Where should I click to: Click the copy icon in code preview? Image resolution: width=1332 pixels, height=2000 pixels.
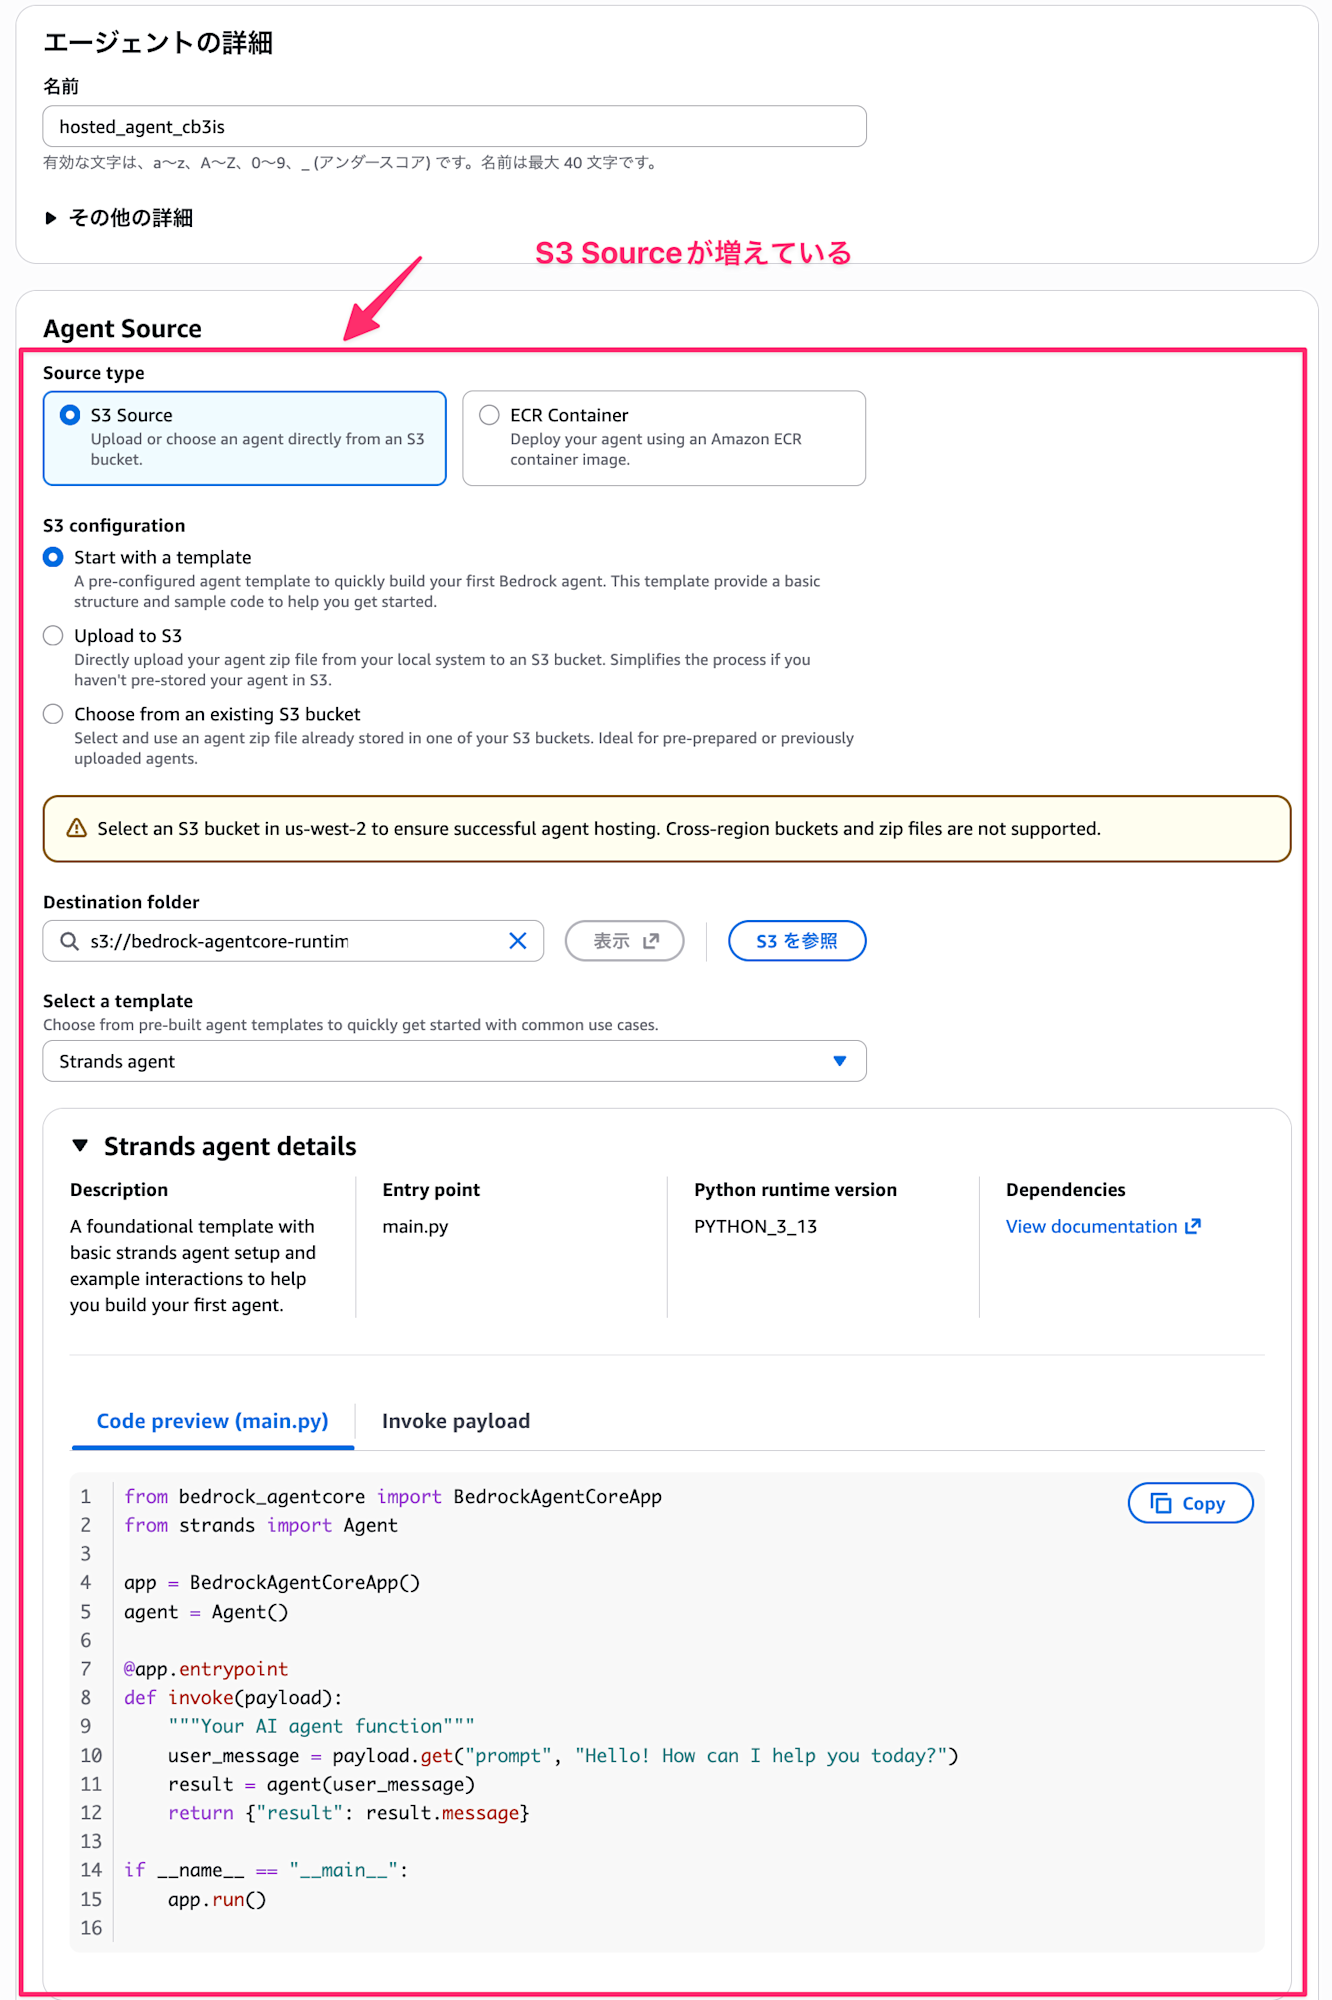click(x=1161, y=1503)
